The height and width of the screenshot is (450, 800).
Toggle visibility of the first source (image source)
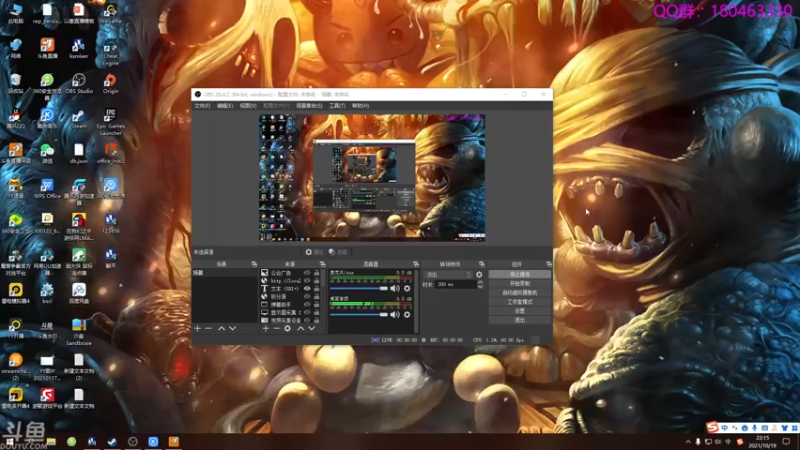pyautogui.click(x=307, y=273)
